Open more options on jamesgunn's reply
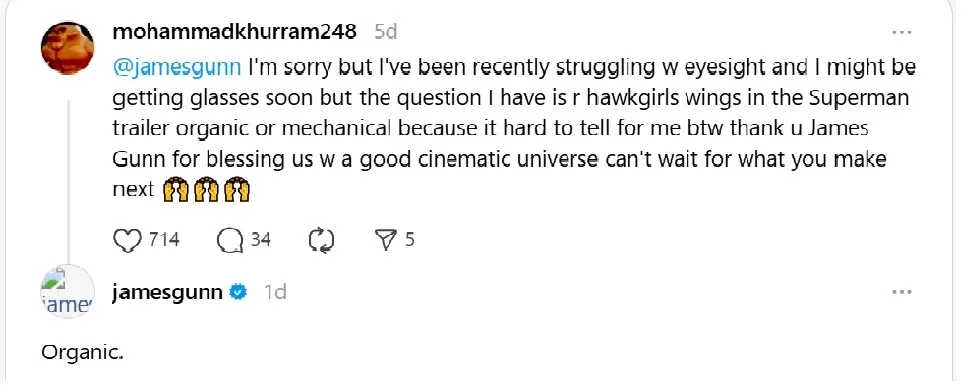This screenshot has height=392, width=972. (x=902, y=292)
